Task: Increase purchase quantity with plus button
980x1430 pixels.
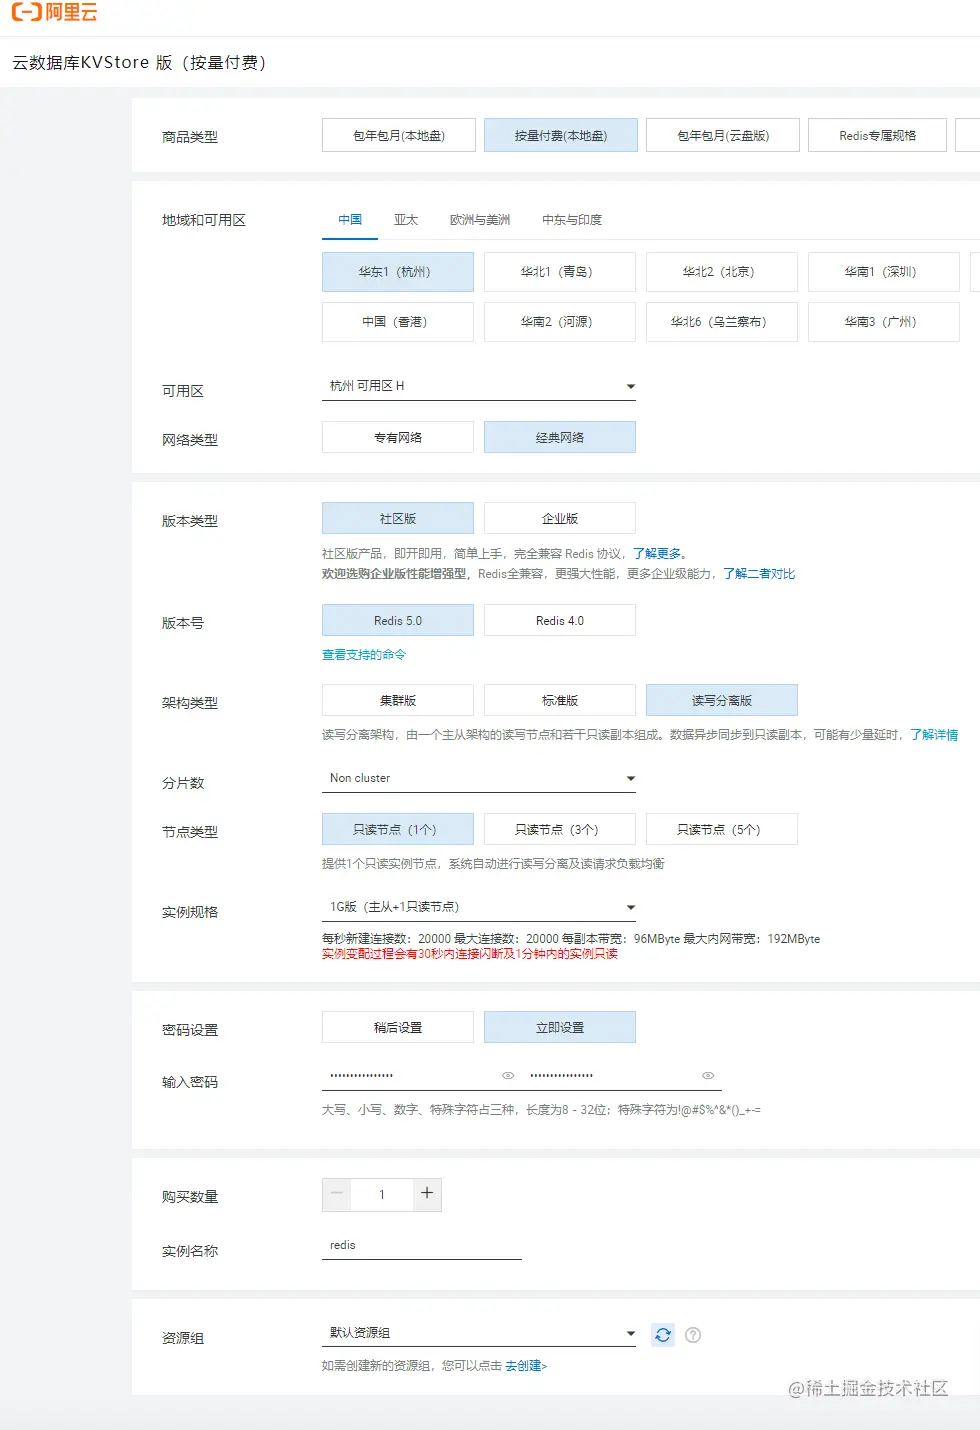Action: (427, 1194)
